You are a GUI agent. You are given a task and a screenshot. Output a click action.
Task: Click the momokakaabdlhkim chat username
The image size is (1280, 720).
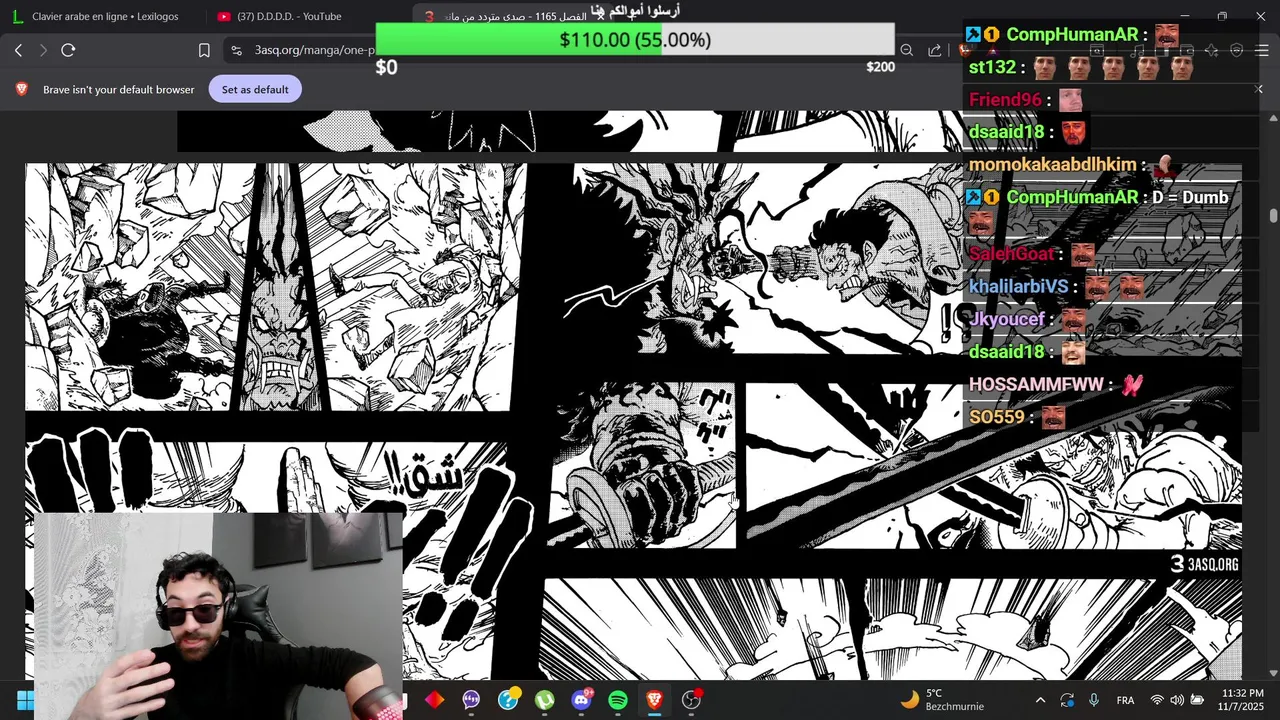tap(1052, 164)
